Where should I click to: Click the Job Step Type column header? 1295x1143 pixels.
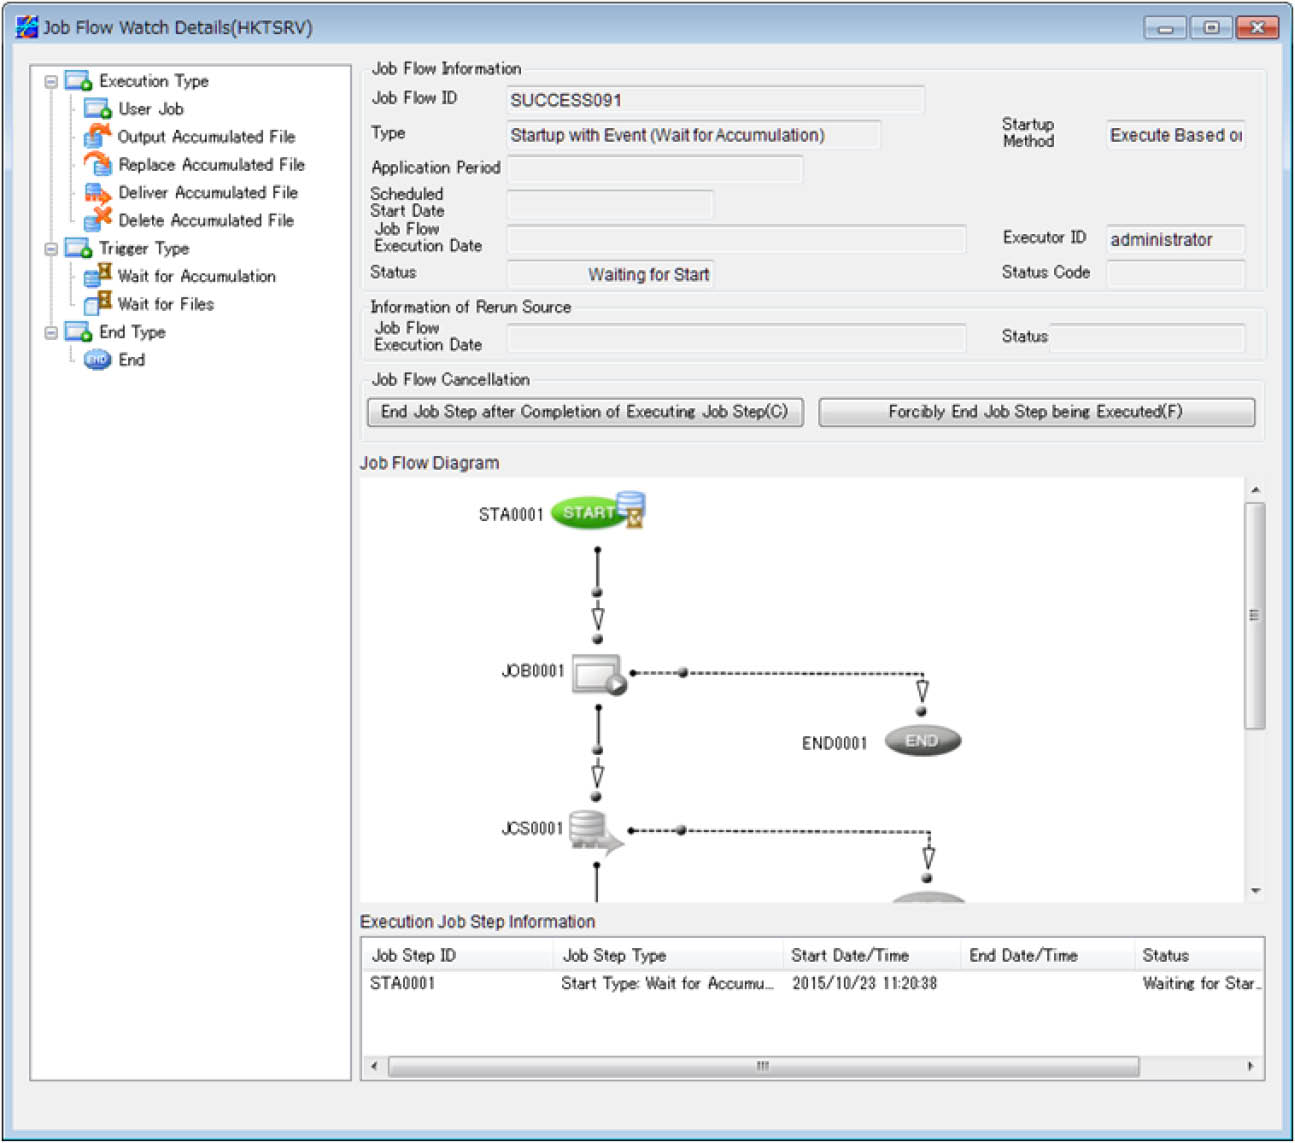click(614, 955)
